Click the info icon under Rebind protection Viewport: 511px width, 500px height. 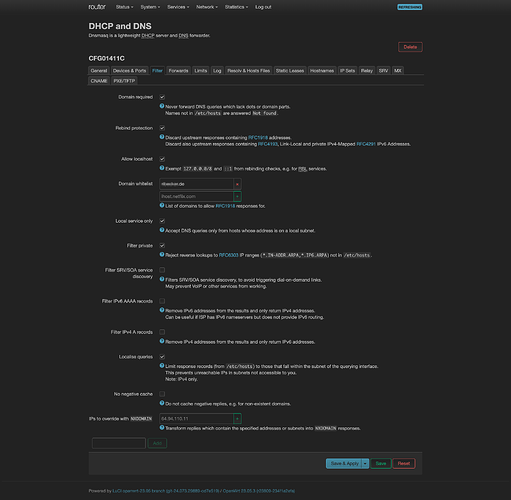click(x=162, y=137)
